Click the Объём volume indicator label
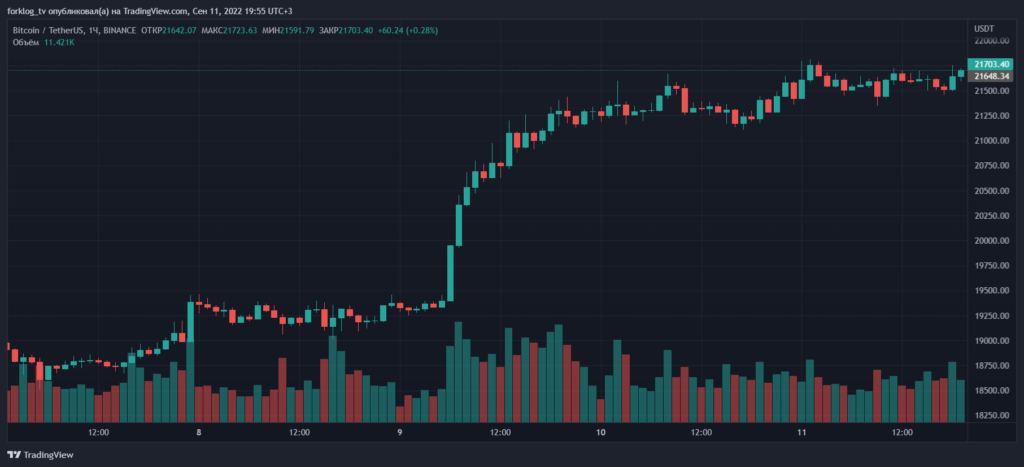The height and width of the screenshot is (467, 1024). [x=25, y=43]
